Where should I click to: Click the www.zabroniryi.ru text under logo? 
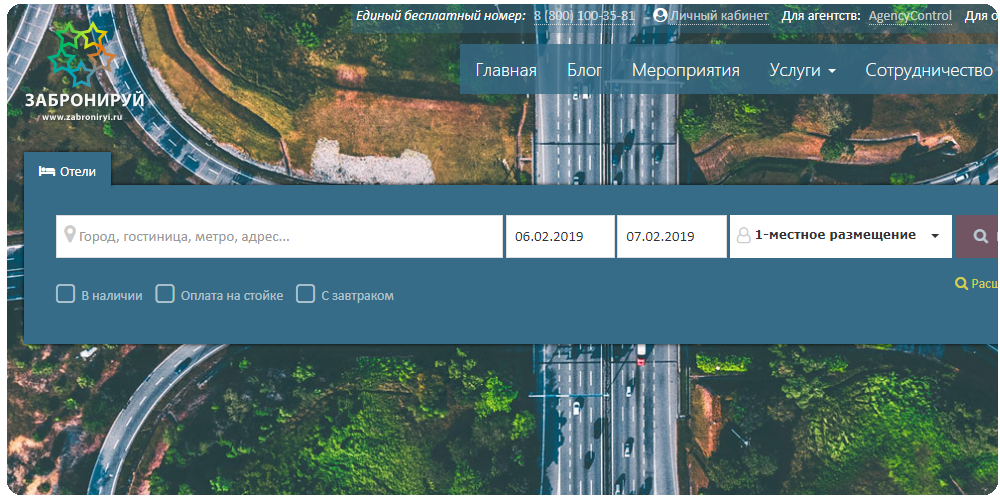pos(82,117)
